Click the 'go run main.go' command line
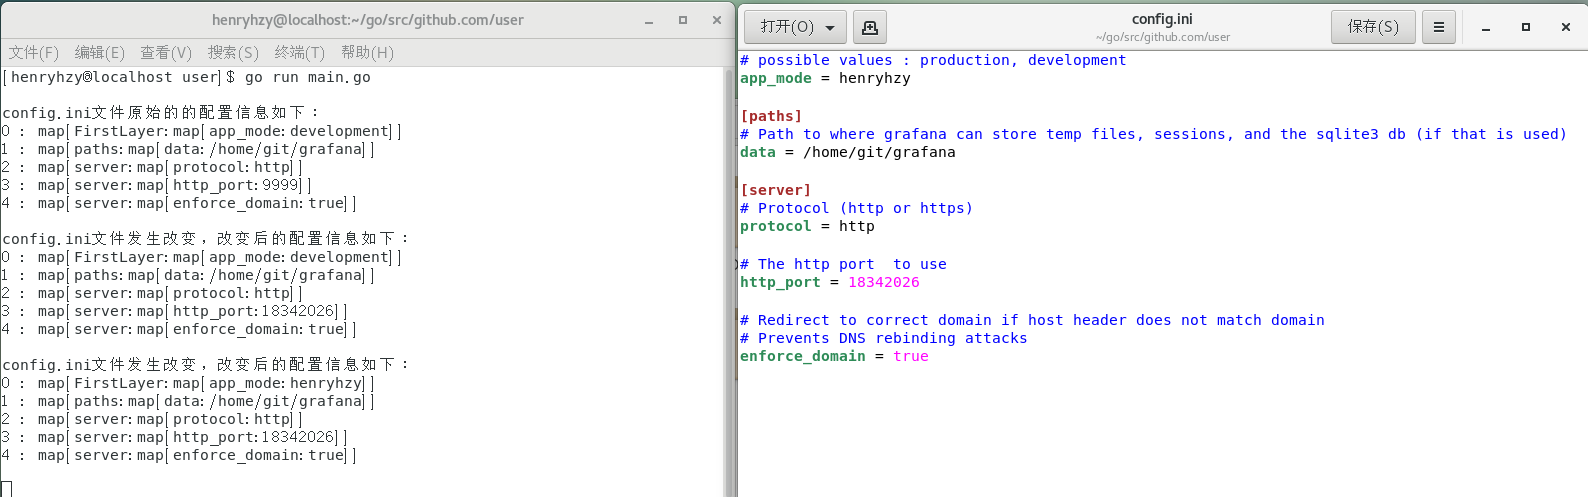Image resolution: width=1588 pixels, height=497 pixels. click(308, 78)
